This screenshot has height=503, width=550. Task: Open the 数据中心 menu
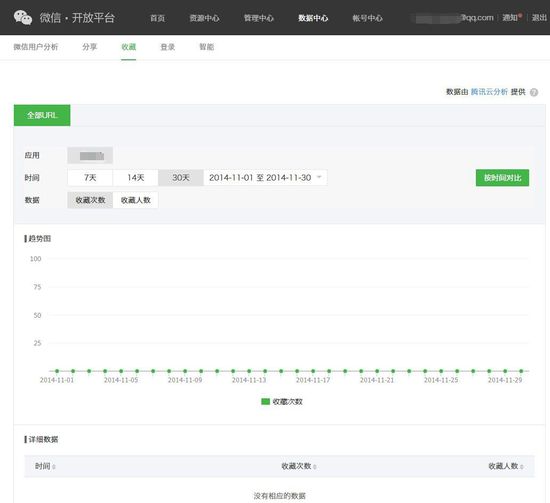pyautogui.click(x=313, y=18)
